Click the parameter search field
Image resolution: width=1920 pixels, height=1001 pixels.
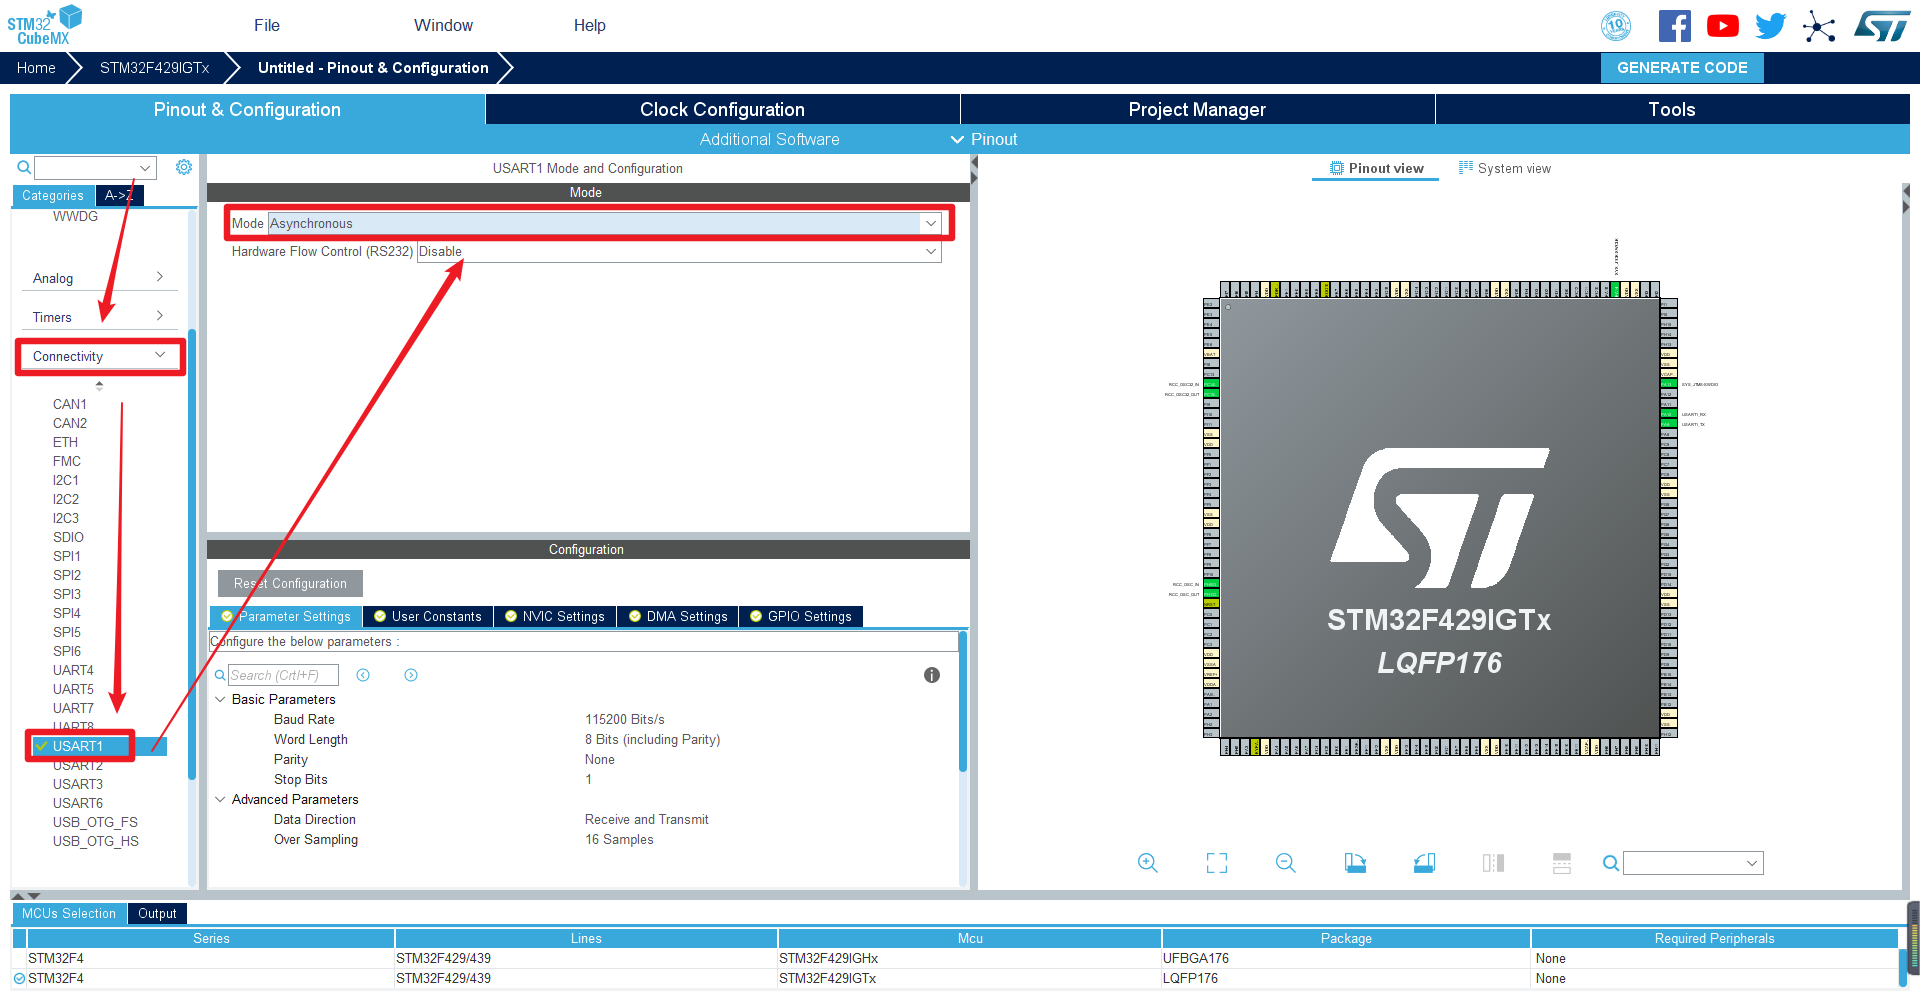tap(283, 675)
